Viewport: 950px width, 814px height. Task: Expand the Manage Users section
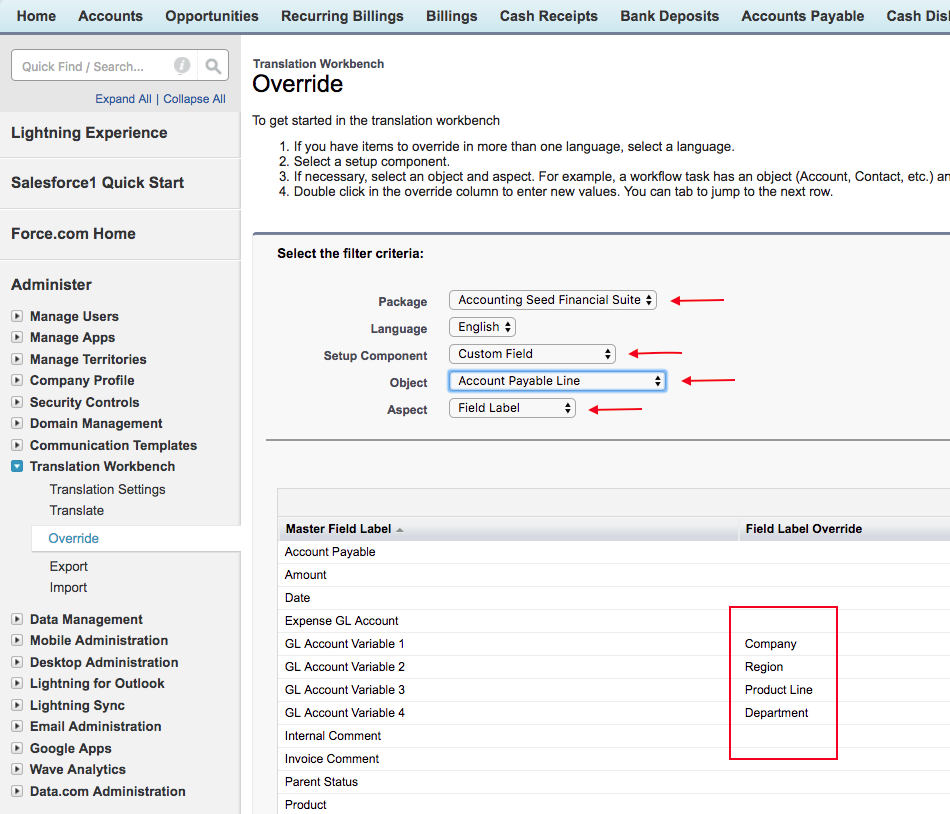tap(17, 316)
